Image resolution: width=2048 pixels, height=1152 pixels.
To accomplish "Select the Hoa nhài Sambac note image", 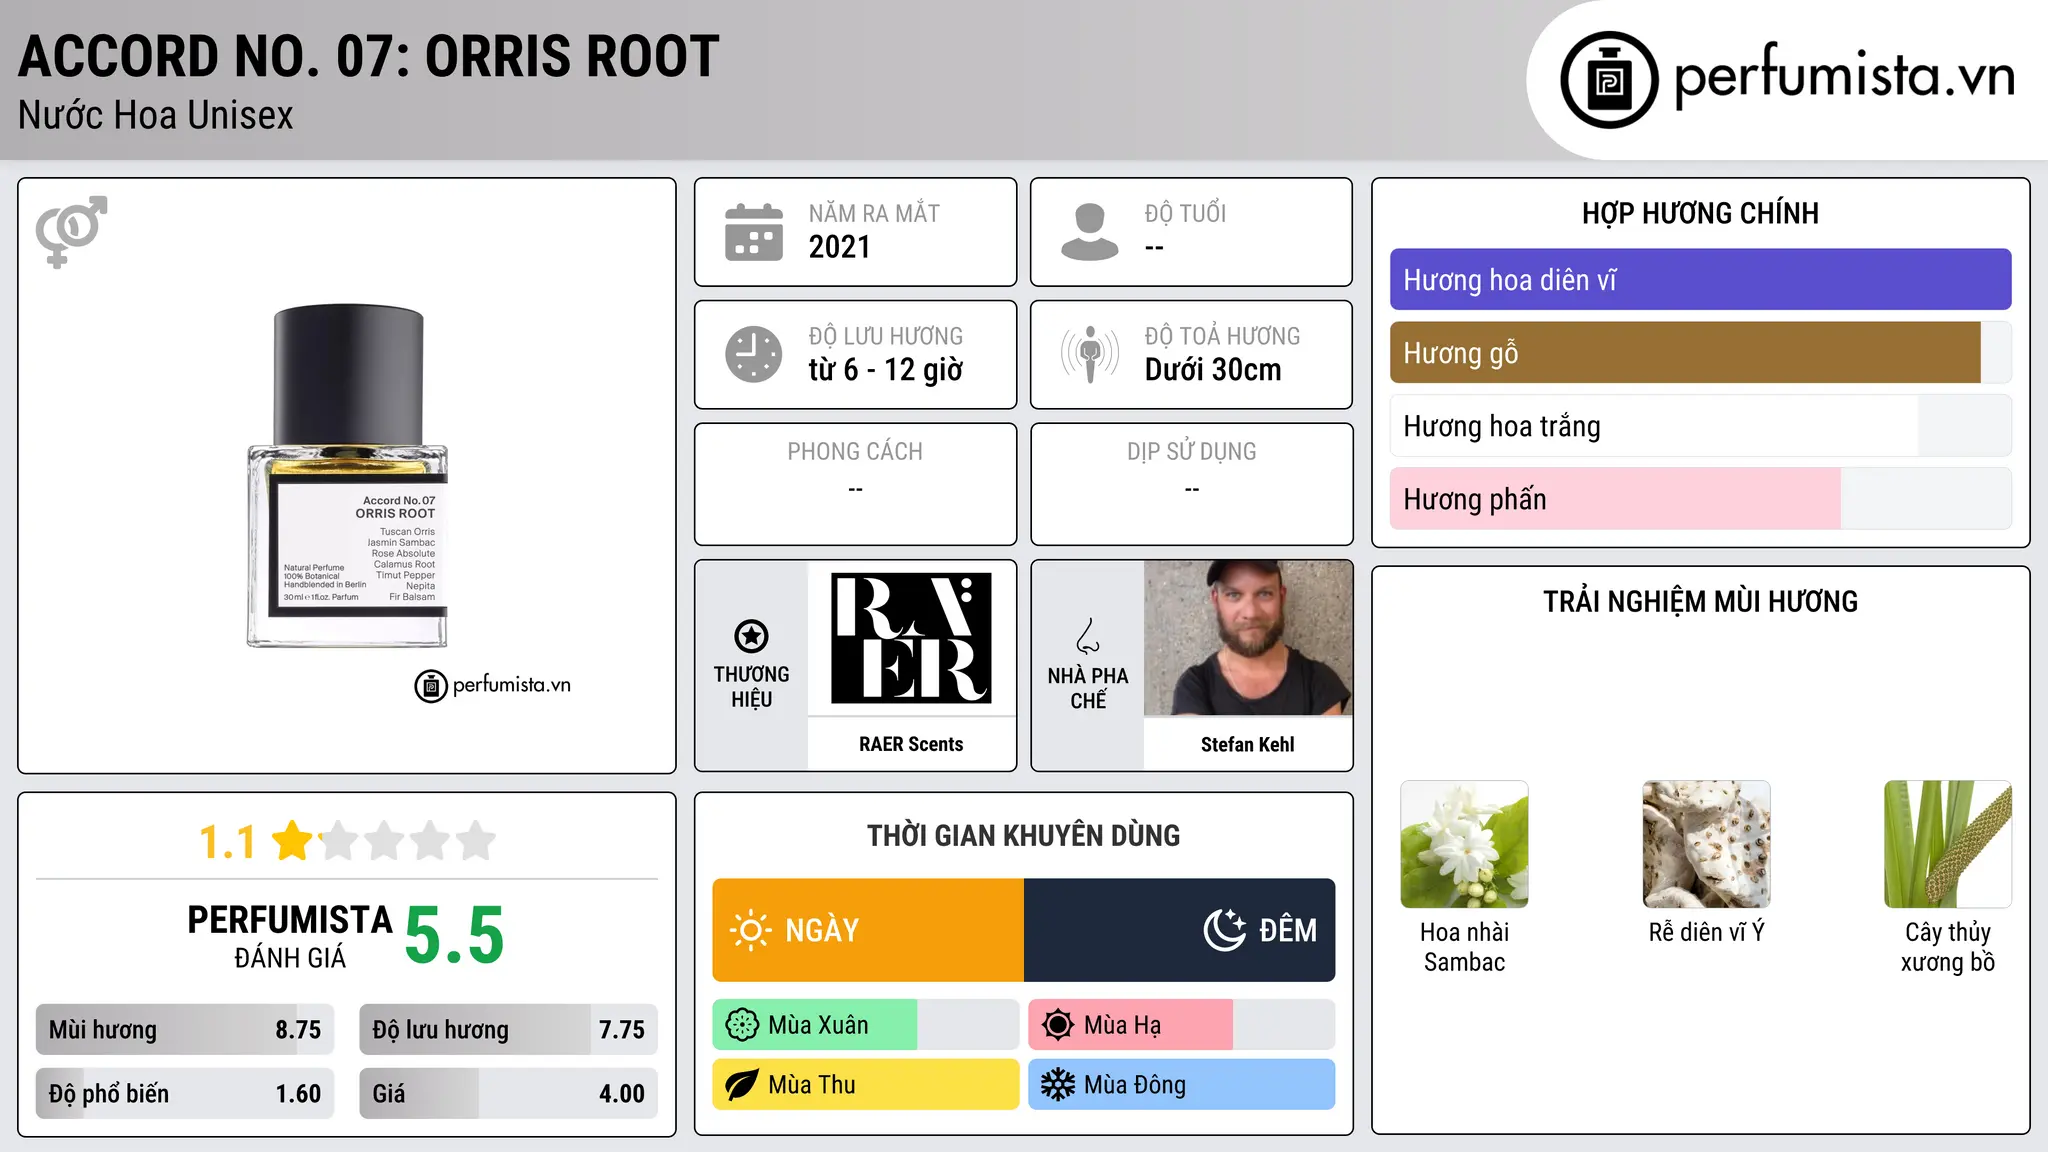I will [1464, 844].
